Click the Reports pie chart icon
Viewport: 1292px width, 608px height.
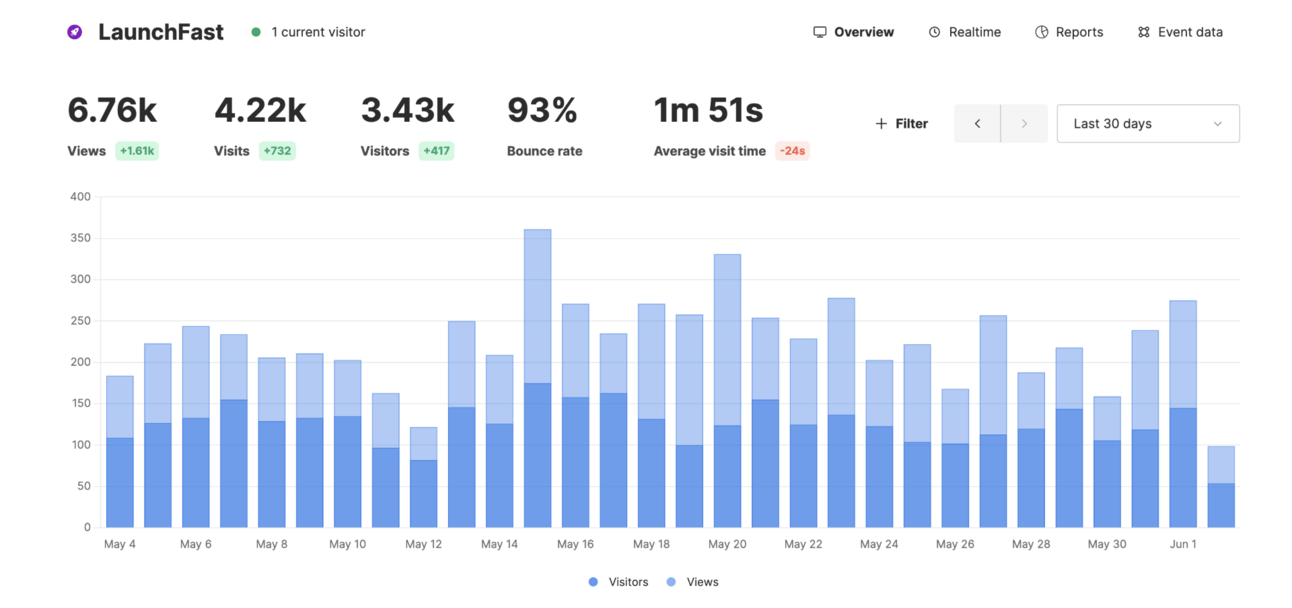point(1041,32)
